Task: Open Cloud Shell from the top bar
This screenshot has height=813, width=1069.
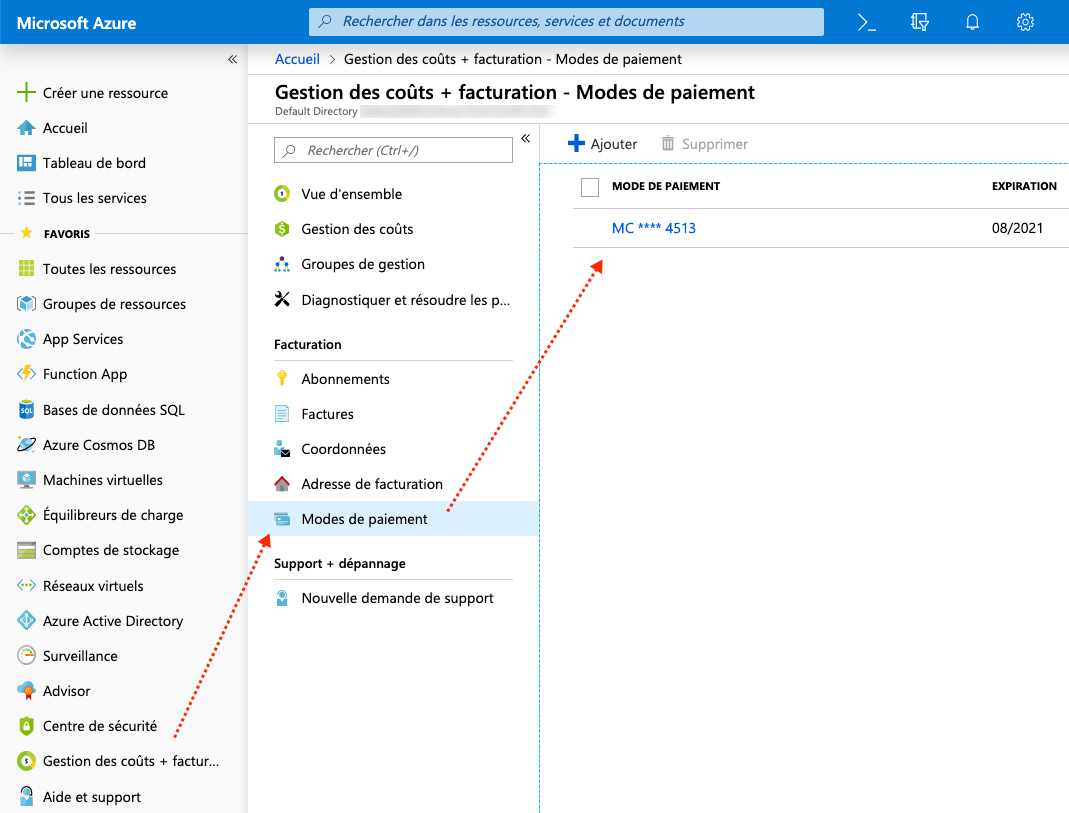Action: pyautogui.click(x=867, y=22)
